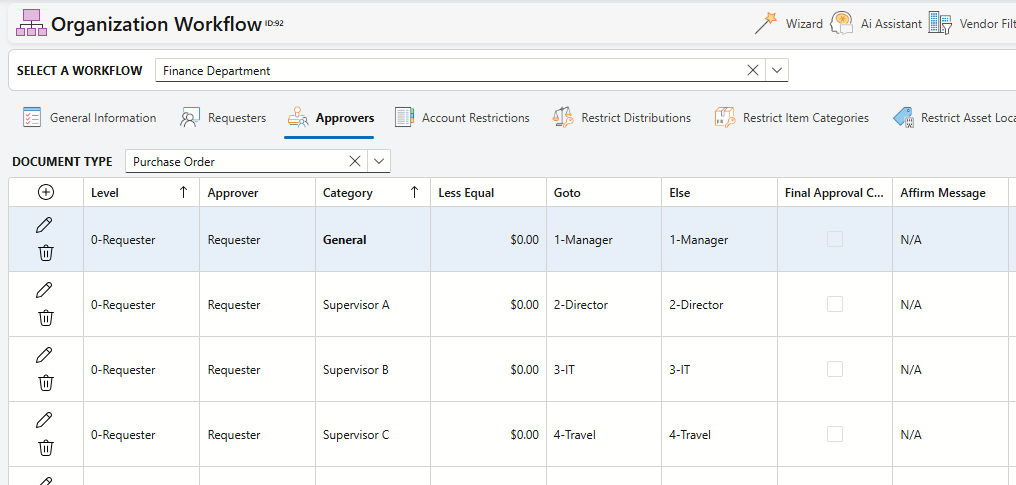Click the add row plus icon
The width and height of the screenshot is (1016, 485).
pyautogui.click(x=46, y=193)
